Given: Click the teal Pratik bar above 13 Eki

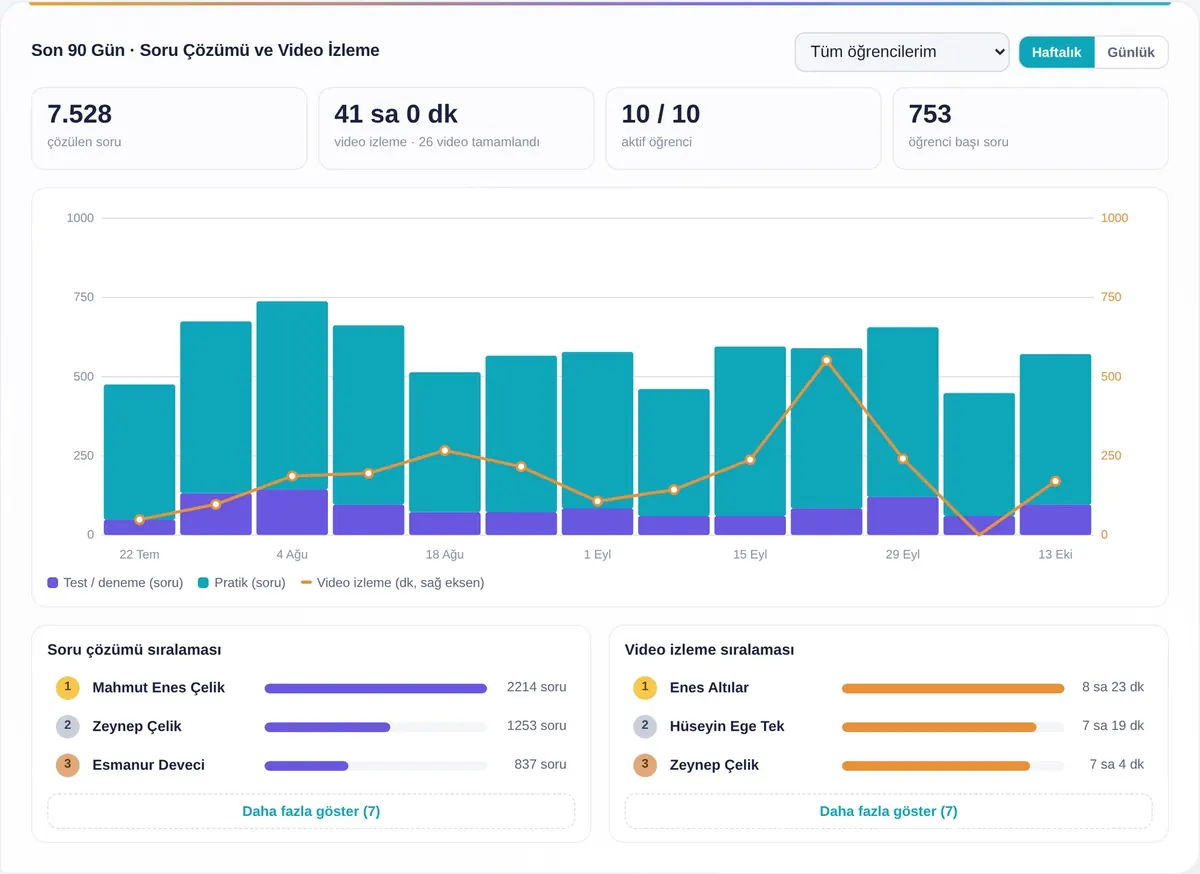Looking at the screenshot, I should (x=1055, y=430).
